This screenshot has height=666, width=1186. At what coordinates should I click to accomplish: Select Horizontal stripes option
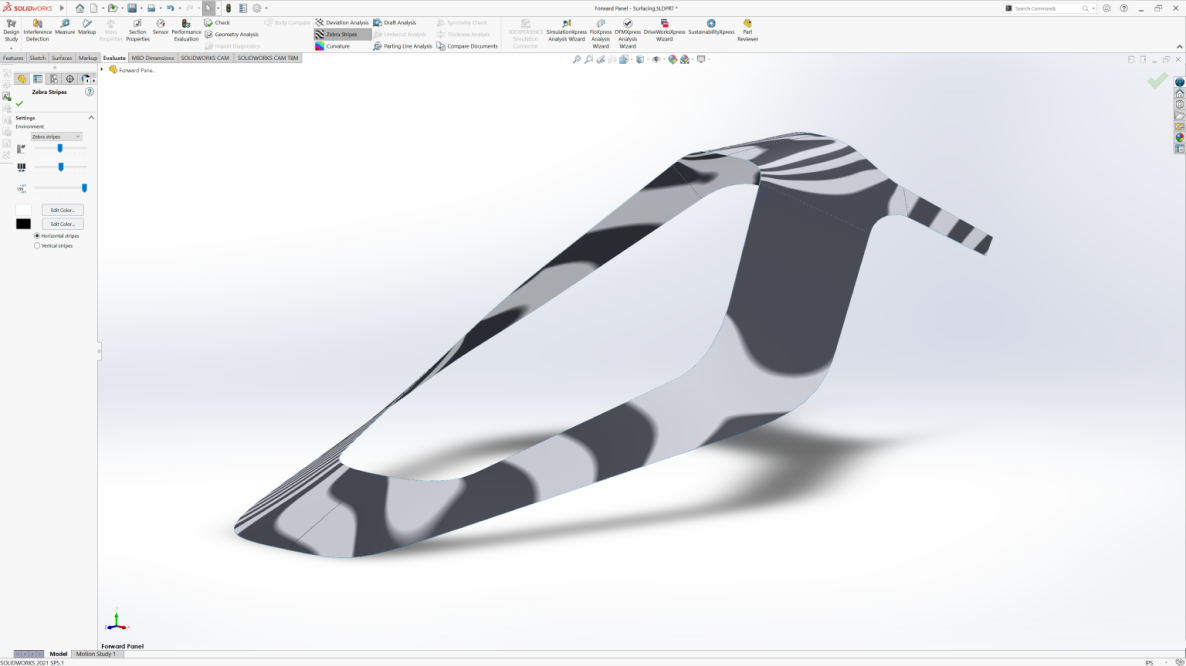coord(37,236)
